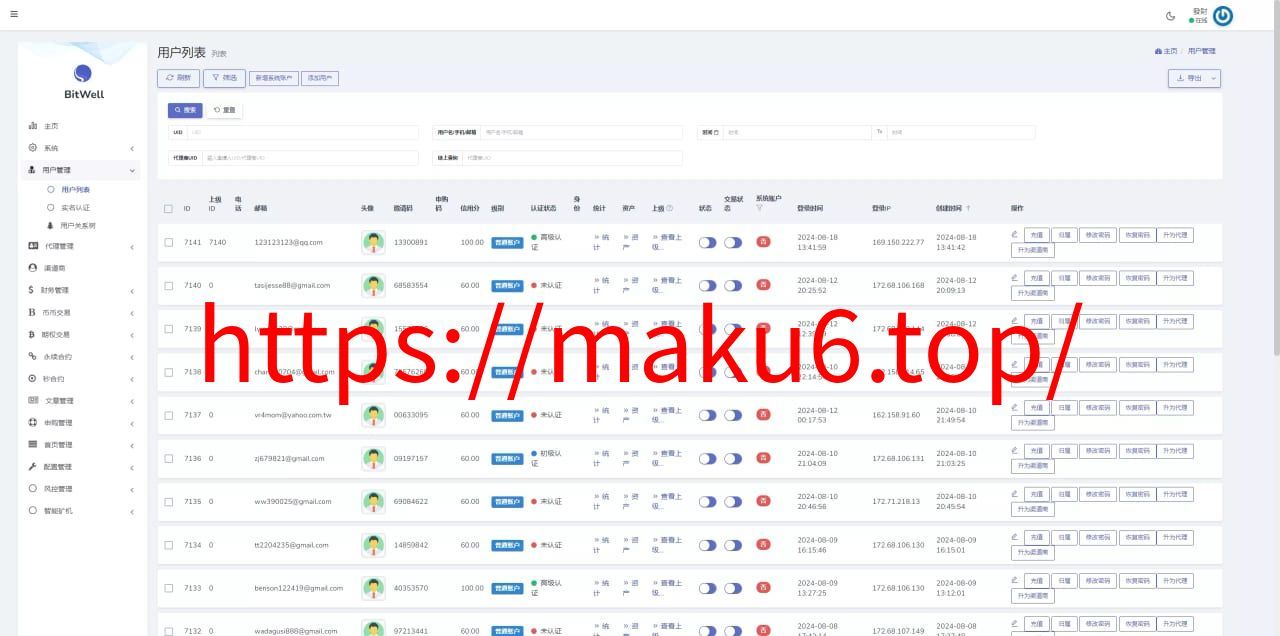Switch to dark mode moon icon
Viewport: 1280px width, 636px height.
point(1171,16)
